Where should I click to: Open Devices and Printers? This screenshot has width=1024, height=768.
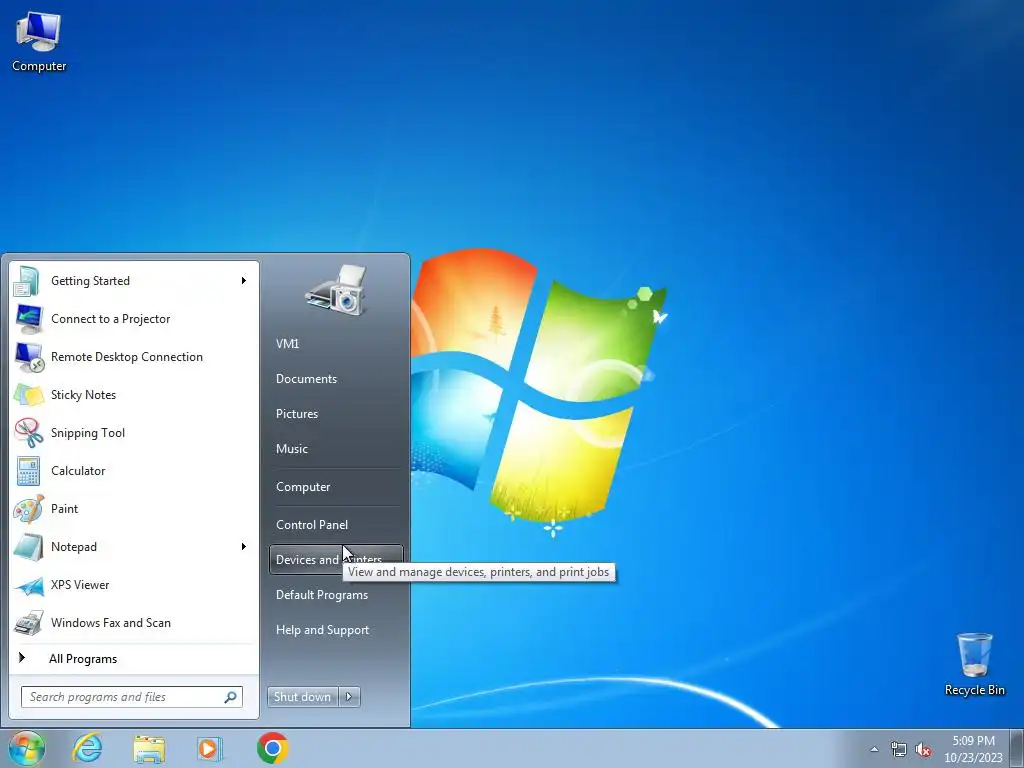point(336,560)
